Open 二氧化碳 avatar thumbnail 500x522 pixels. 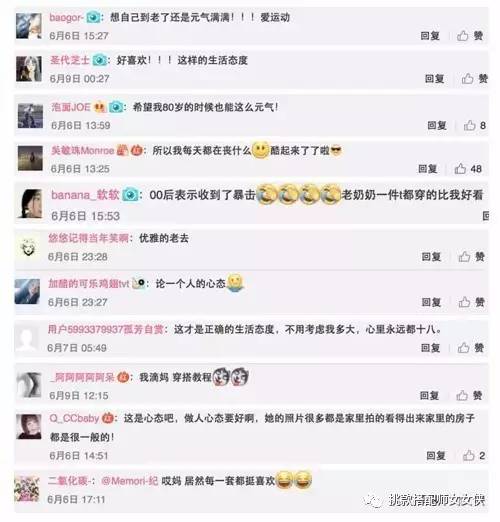(27, 489)
